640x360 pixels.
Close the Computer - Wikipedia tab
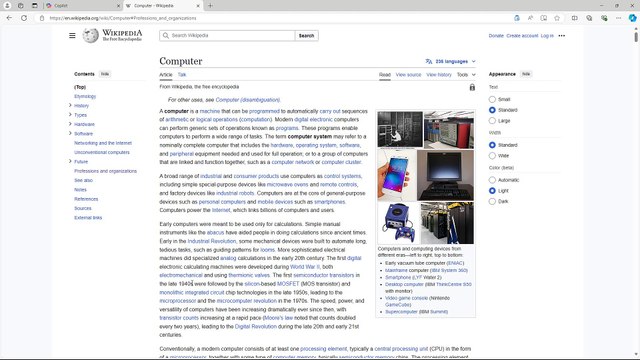[x=198, y=6]
